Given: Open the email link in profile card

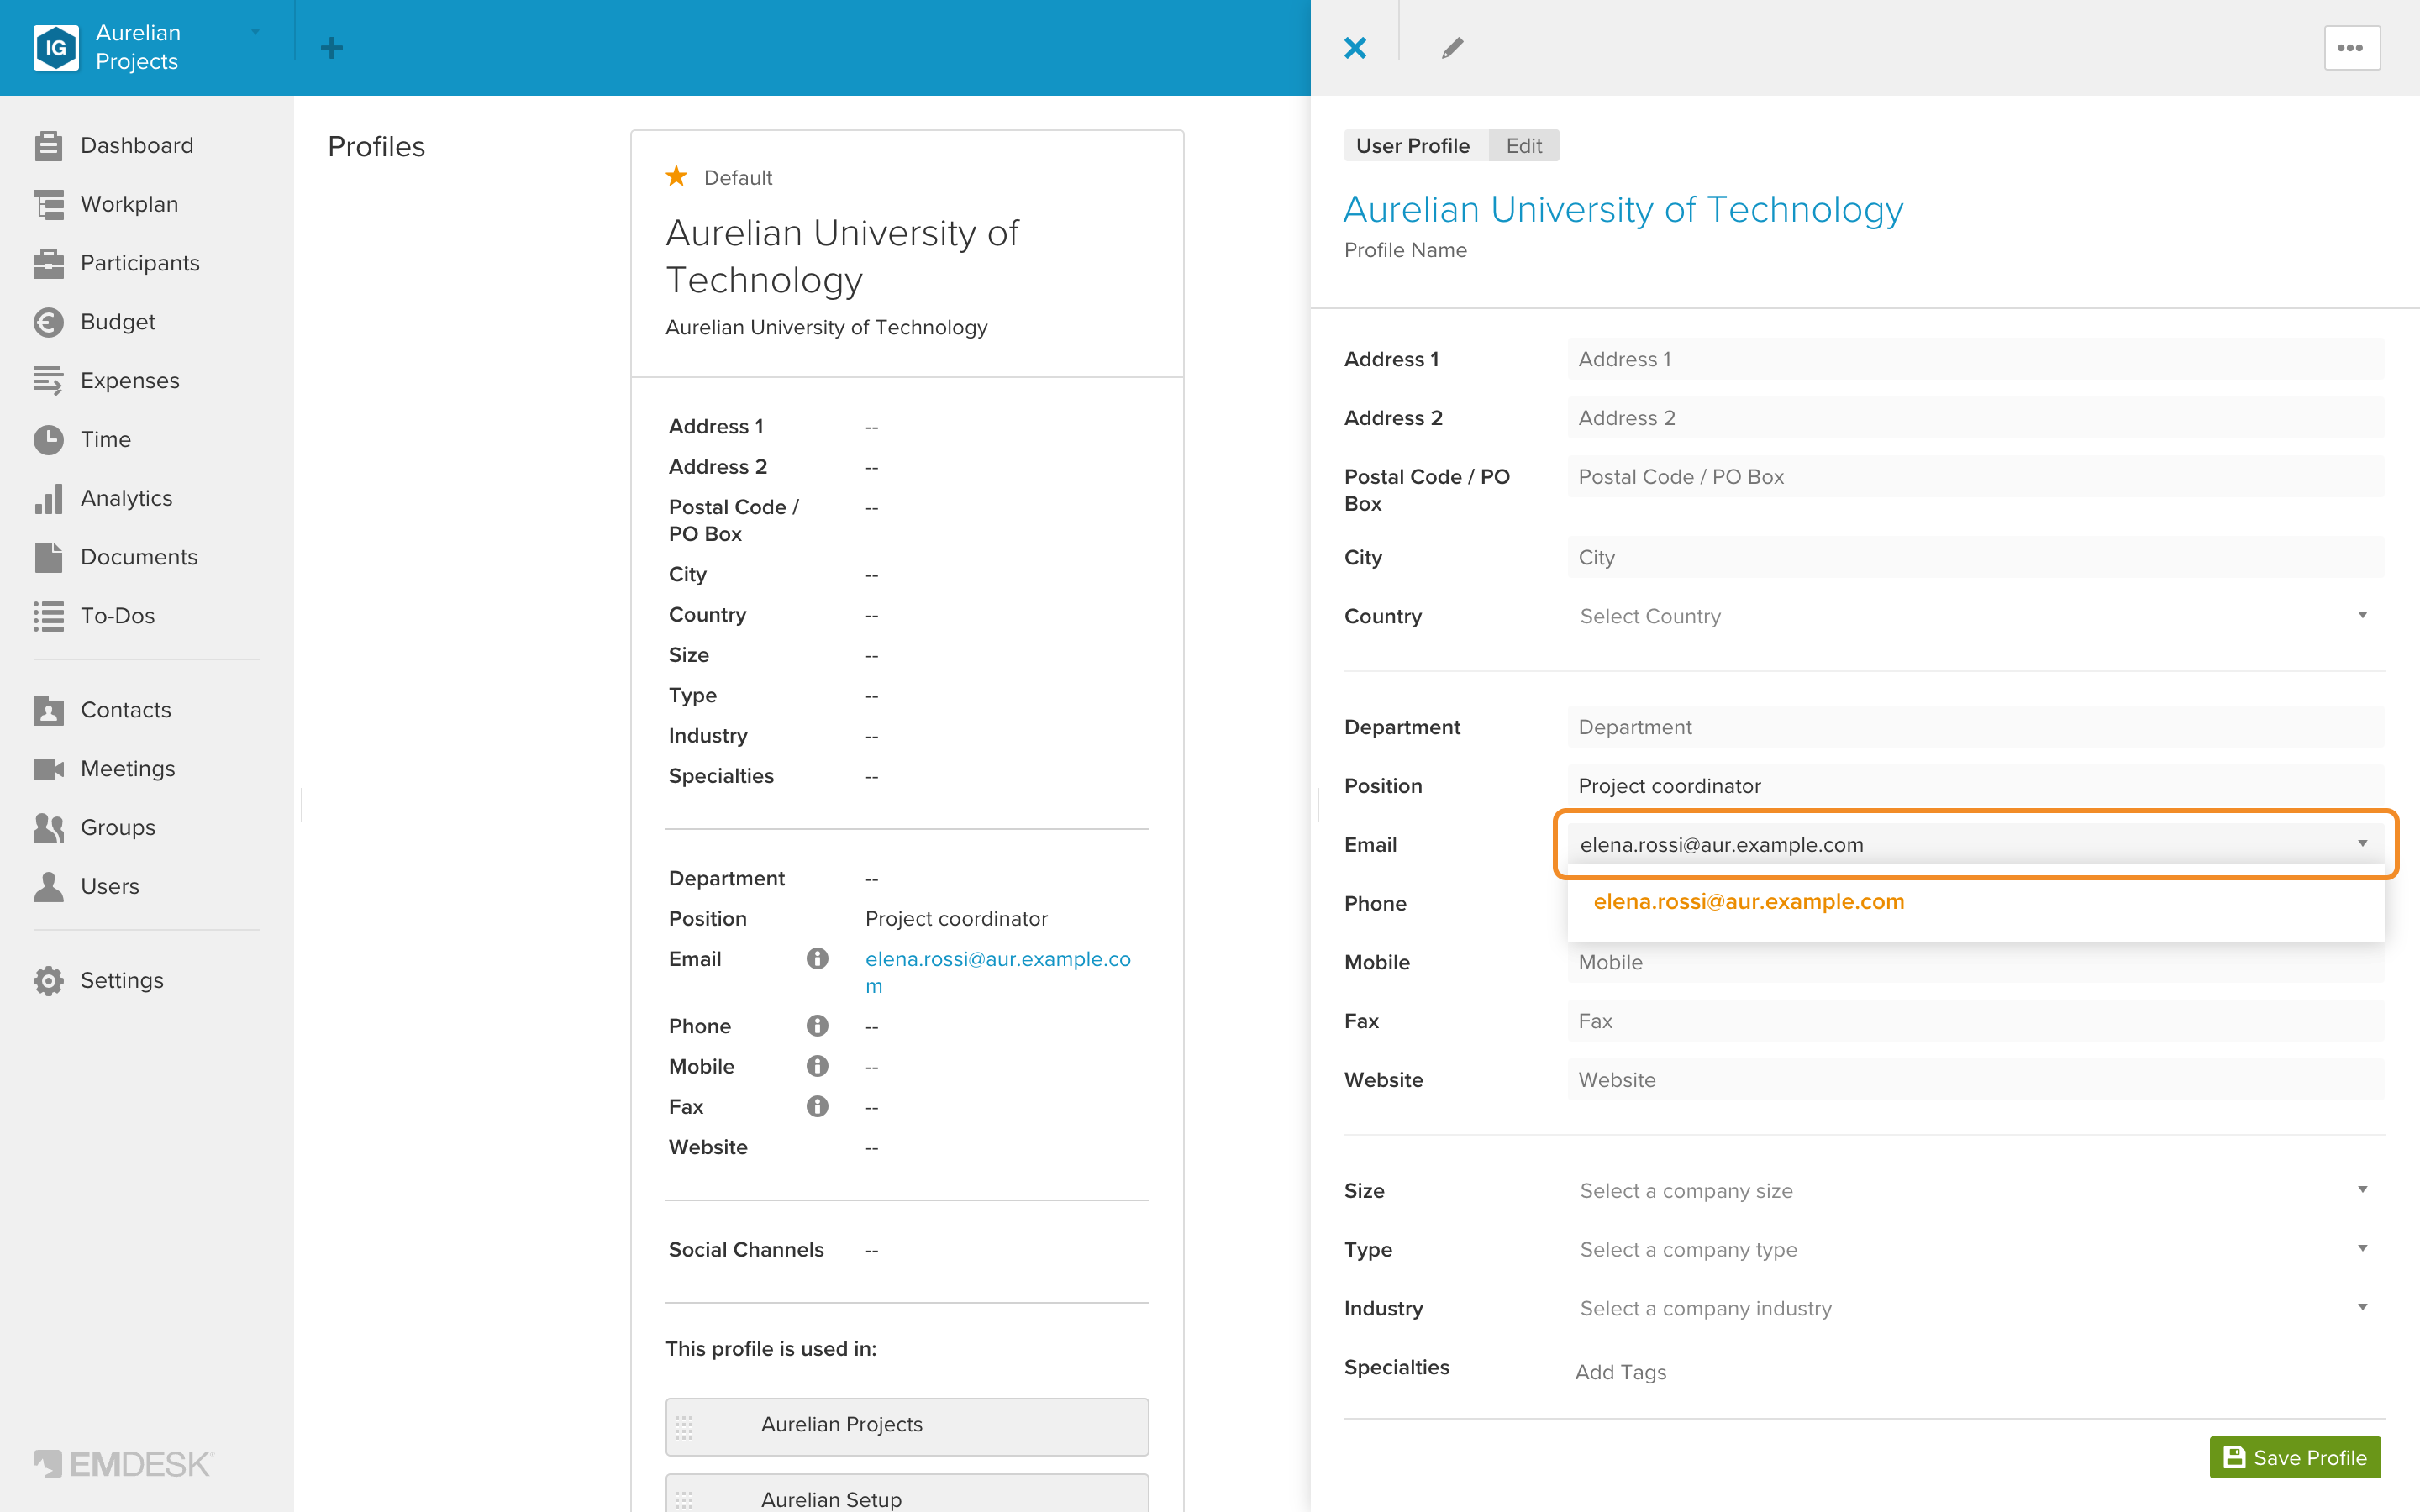Looking at the screenshot, I should tap(997, 972).
